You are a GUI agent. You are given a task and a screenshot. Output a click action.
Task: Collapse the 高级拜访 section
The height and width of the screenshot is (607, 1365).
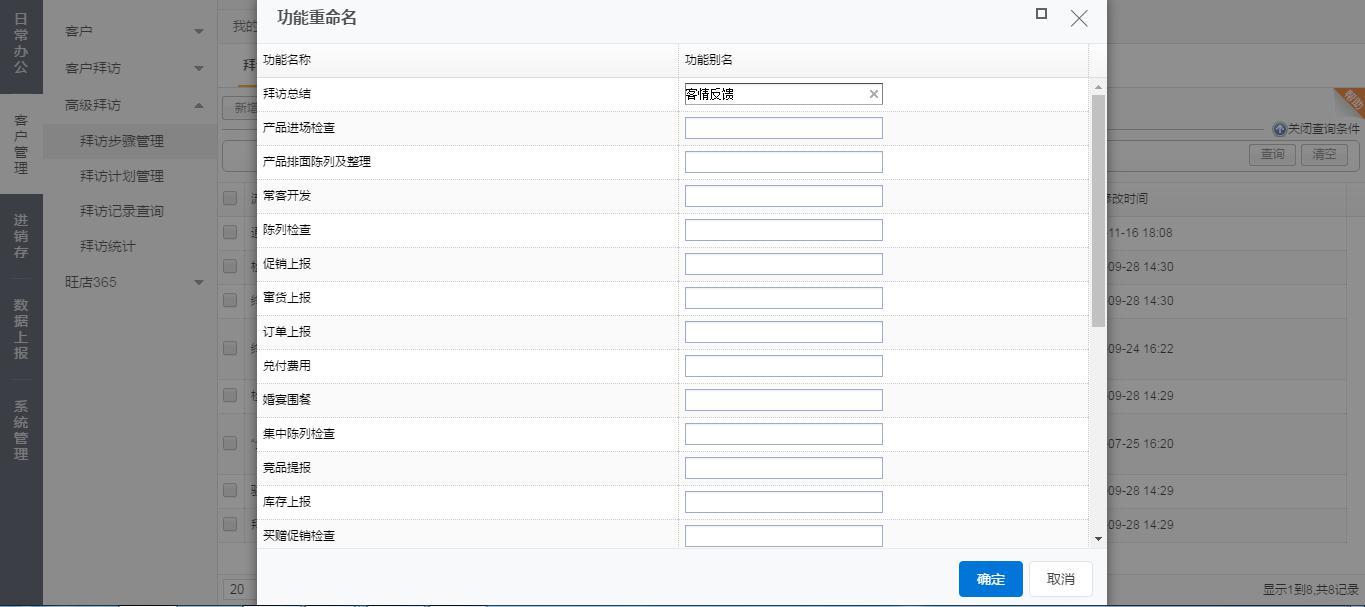(x=198, y=105)
